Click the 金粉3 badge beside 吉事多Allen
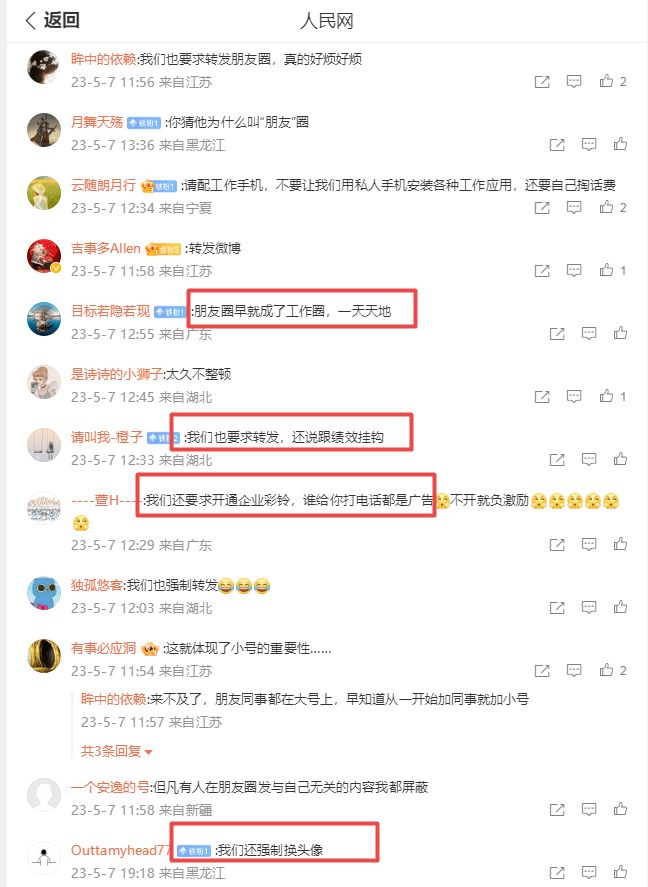The image size is (648, 887). (163, 249)
